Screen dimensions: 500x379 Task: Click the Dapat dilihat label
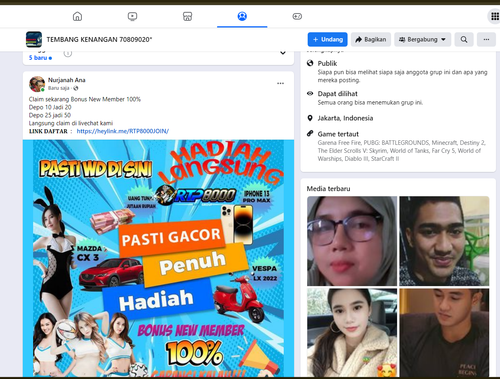click(x=337, y=94)
